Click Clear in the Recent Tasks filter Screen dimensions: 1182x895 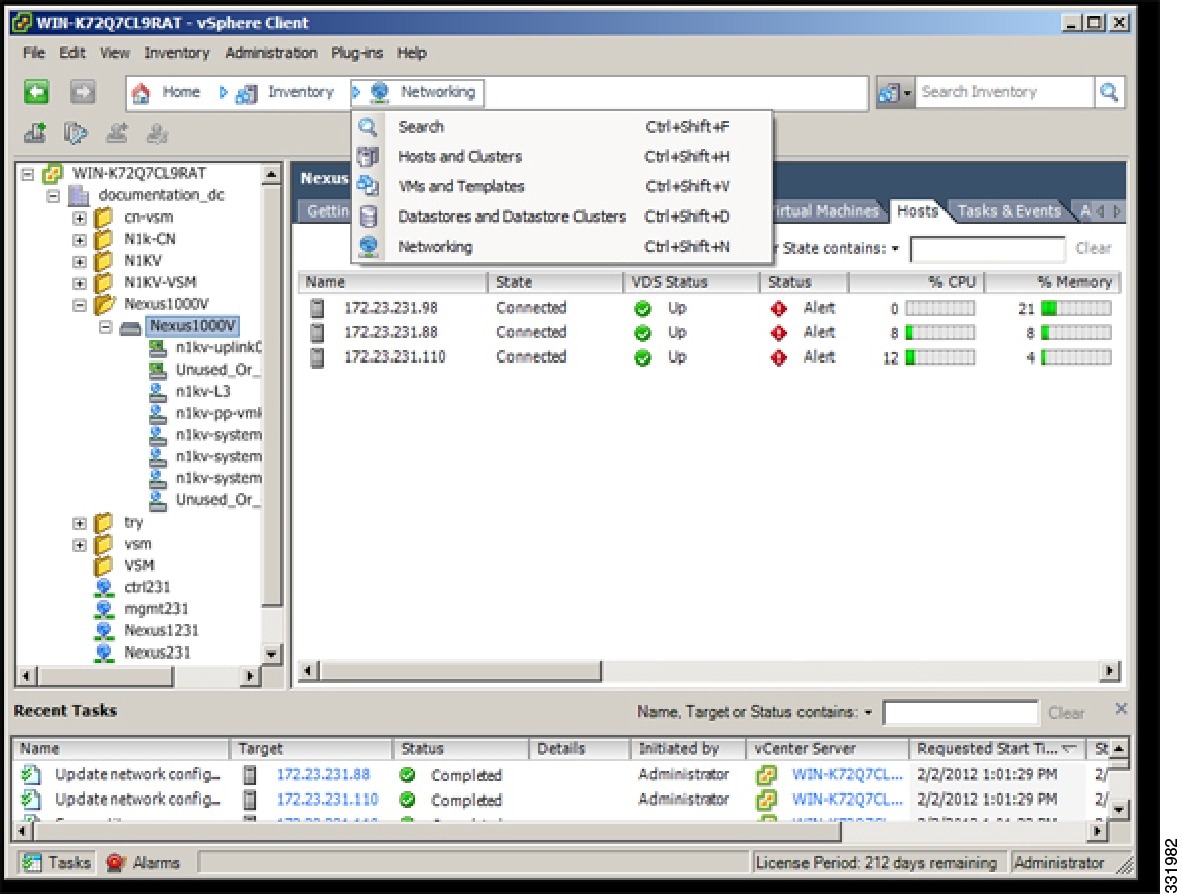(1066, 713)
